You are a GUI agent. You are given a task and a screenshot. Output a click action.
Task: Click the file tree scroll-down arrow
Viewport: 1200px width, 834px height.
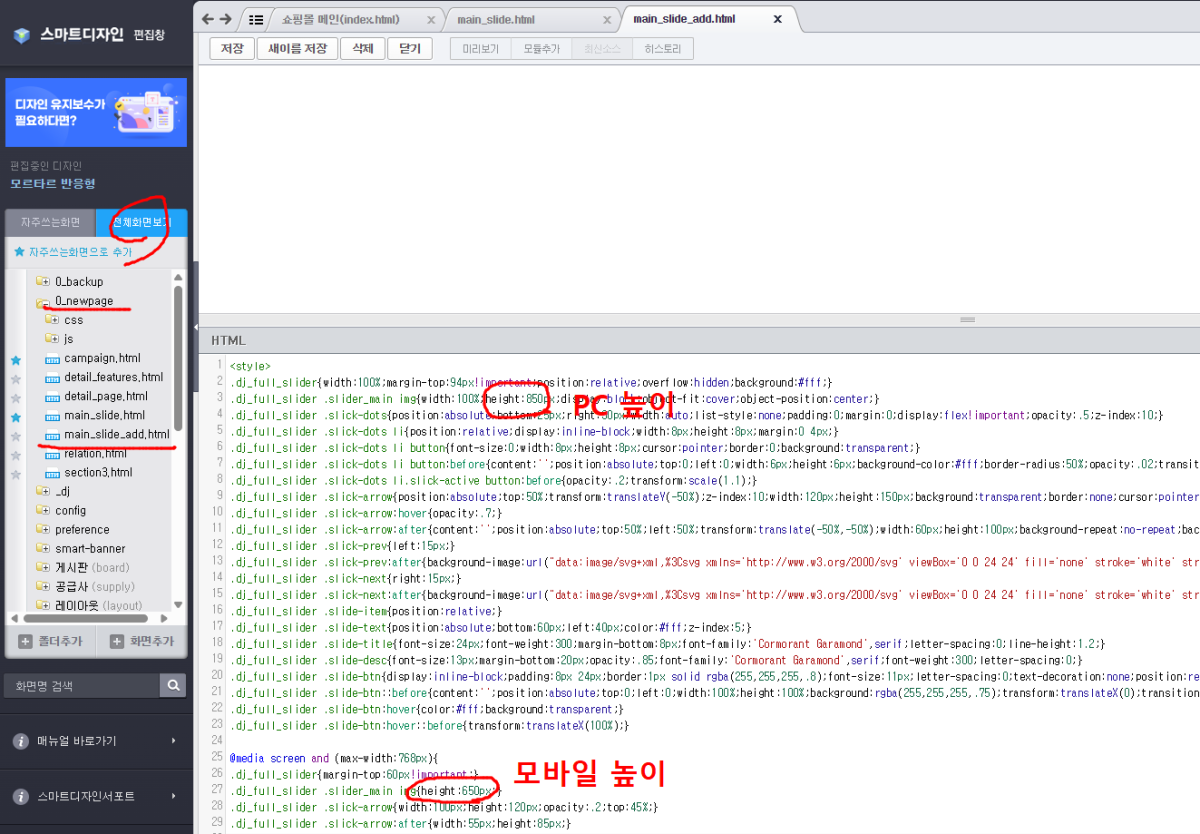(x=179, y=605)
